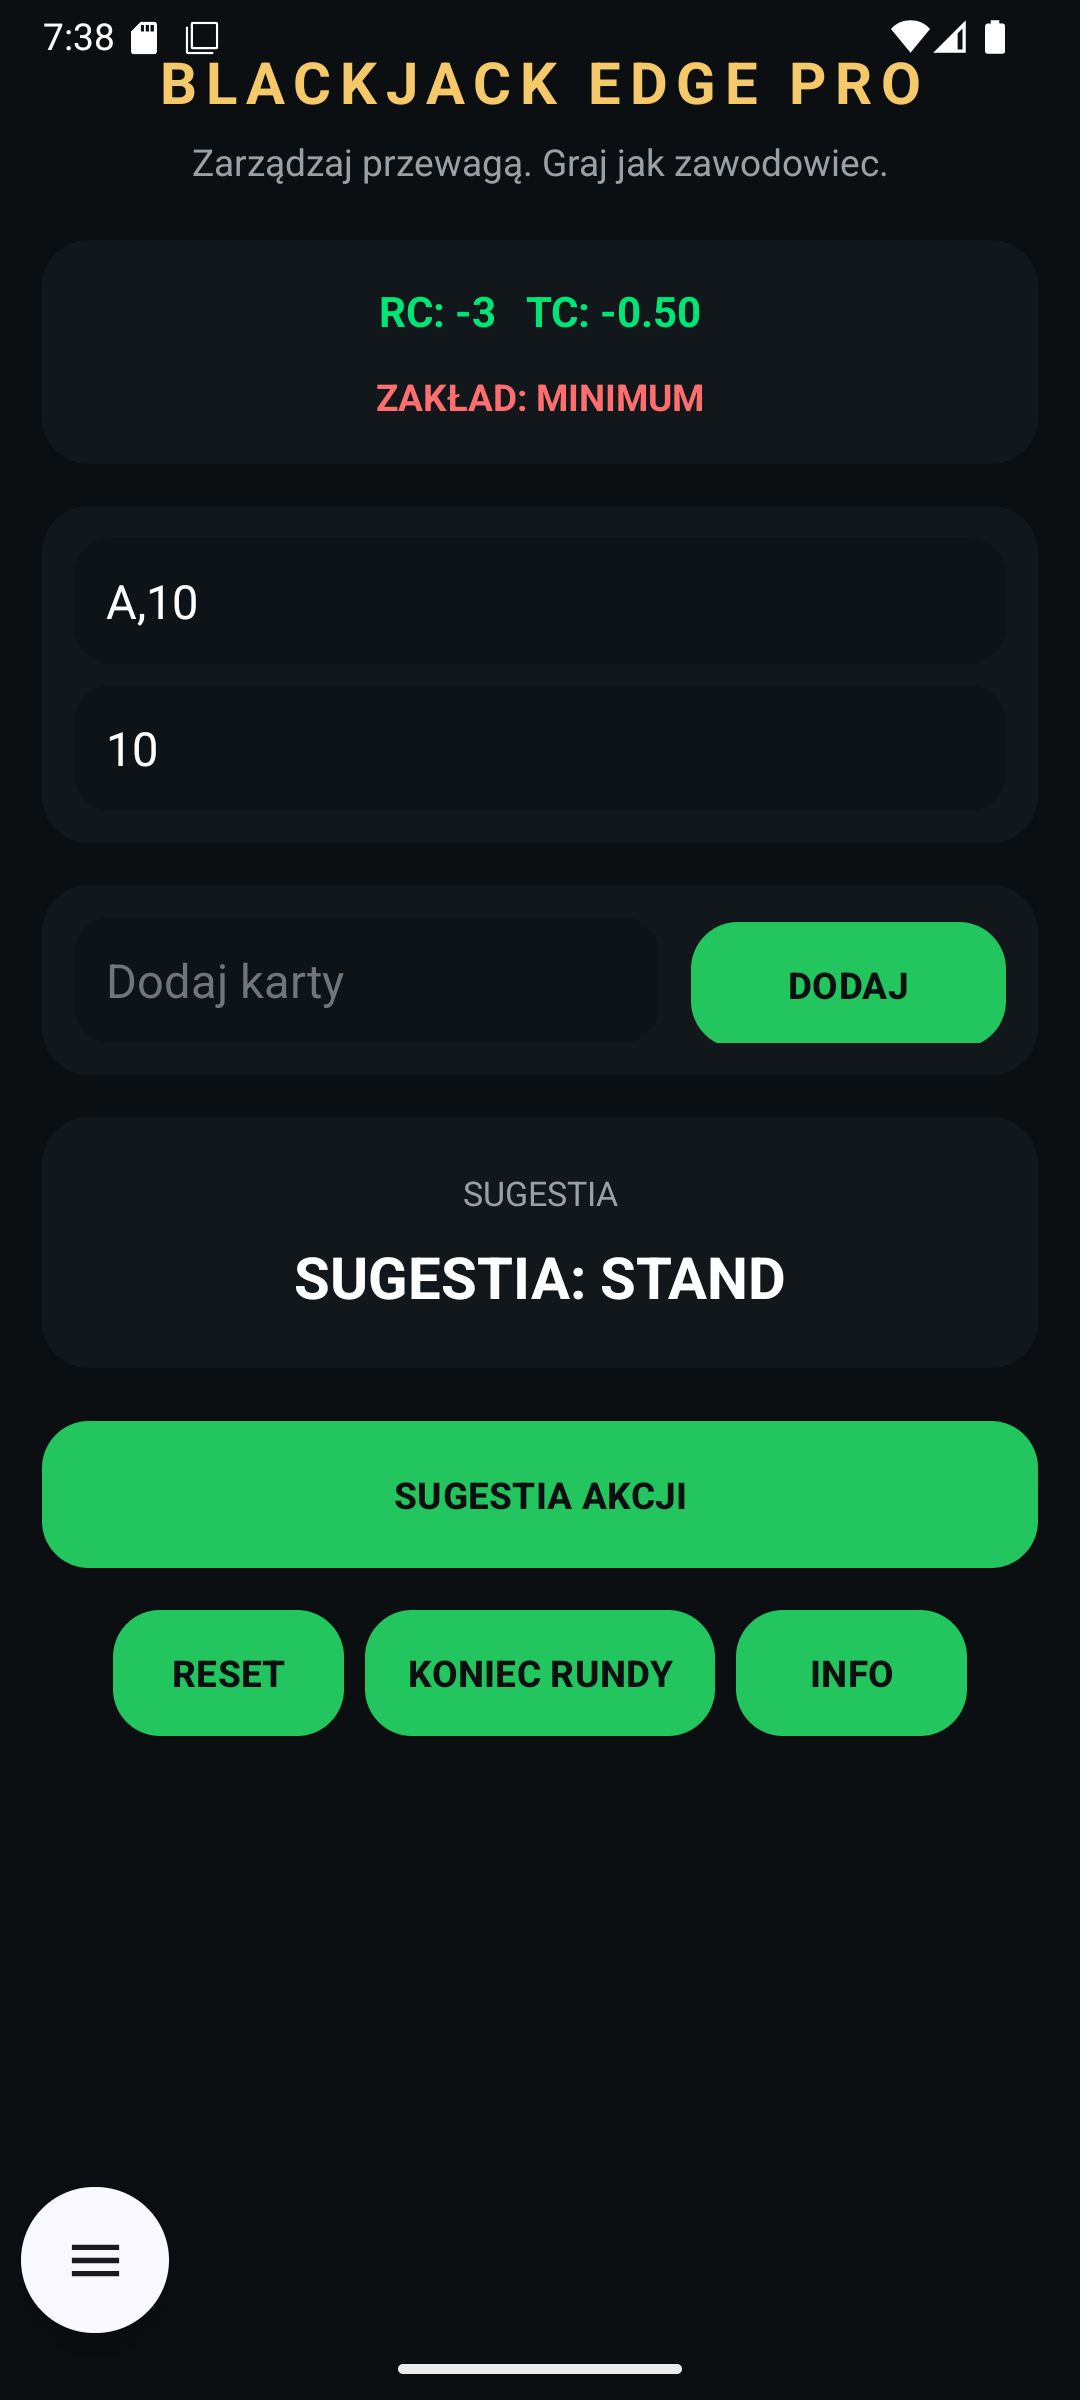Tap the status bar clock
This screenshot has height=2400, width=1080.
(x=79, y=38)
